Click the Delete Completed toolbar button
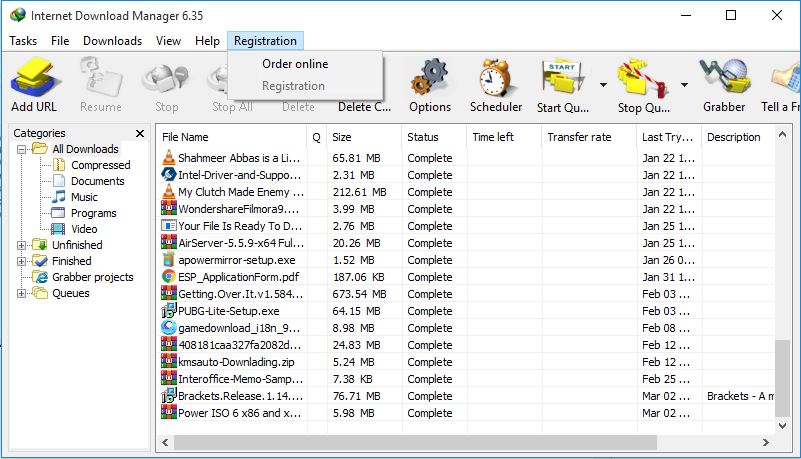 tap(364, 107)
